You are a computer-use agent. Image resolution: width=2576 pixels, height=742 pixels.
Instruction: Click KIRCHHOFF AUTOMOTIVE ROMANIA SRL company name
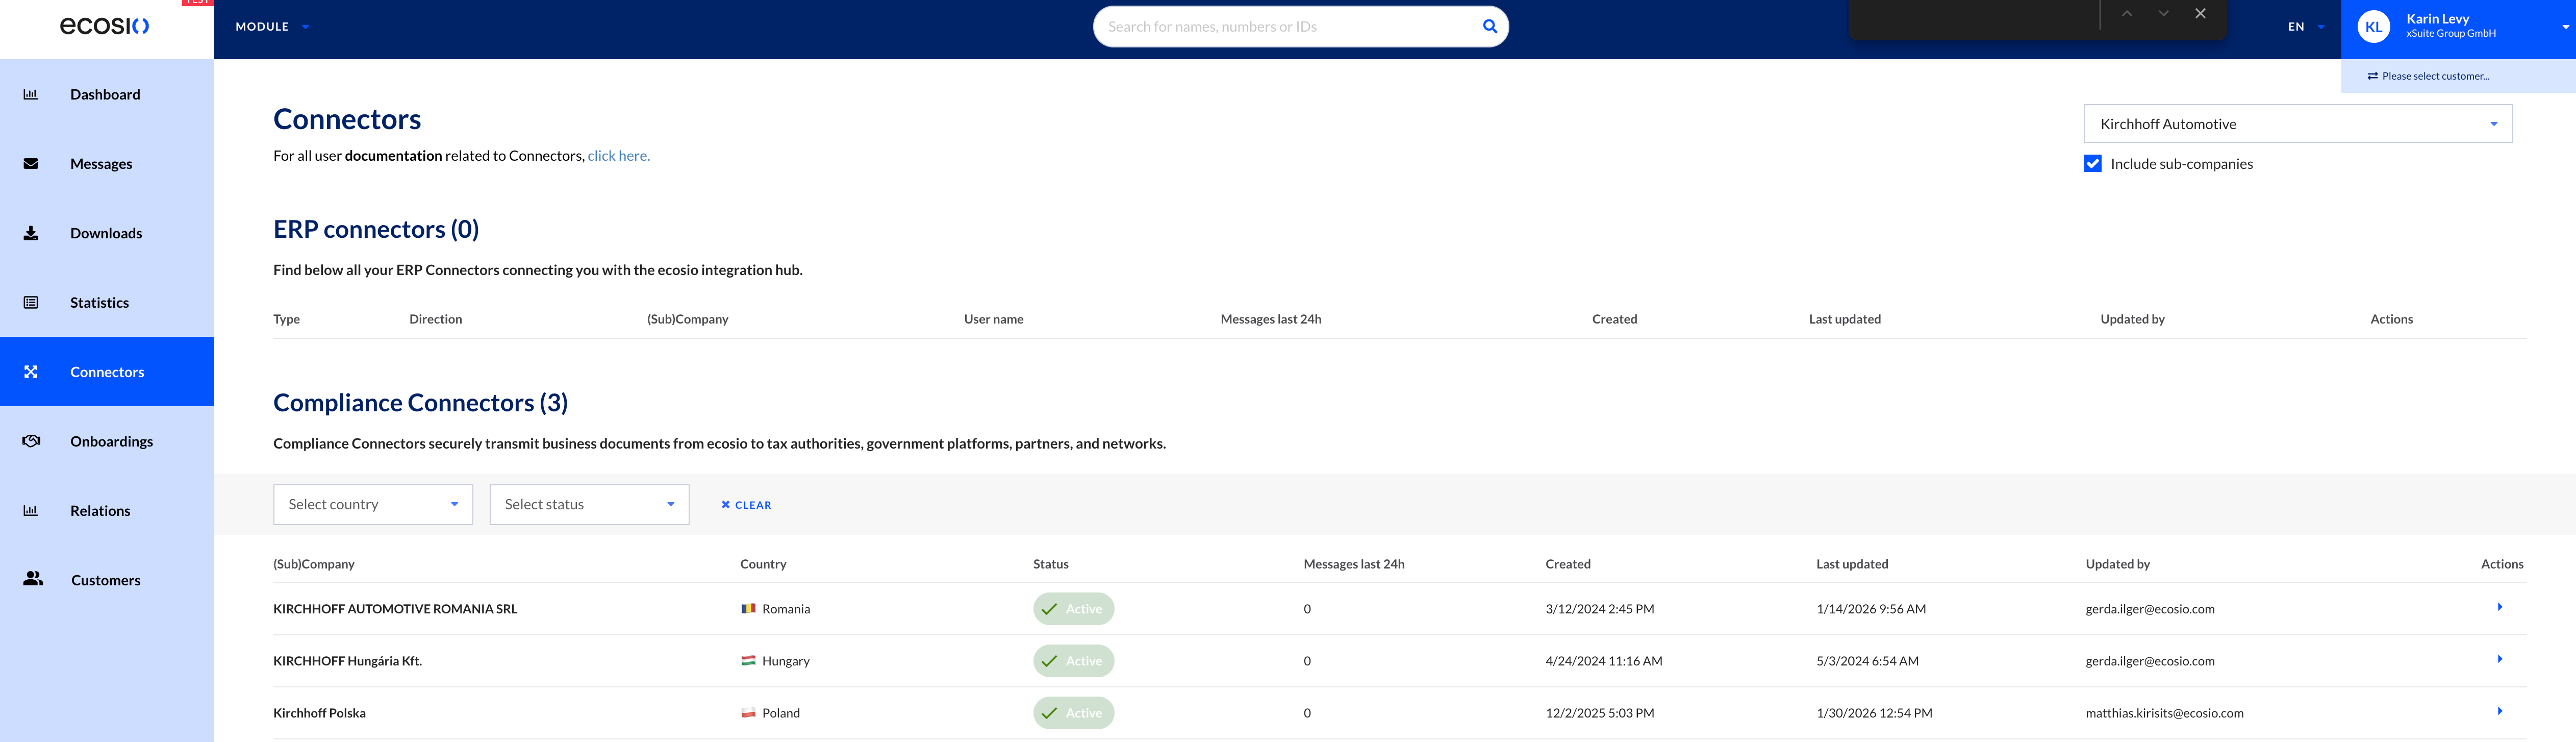[395, 609]
